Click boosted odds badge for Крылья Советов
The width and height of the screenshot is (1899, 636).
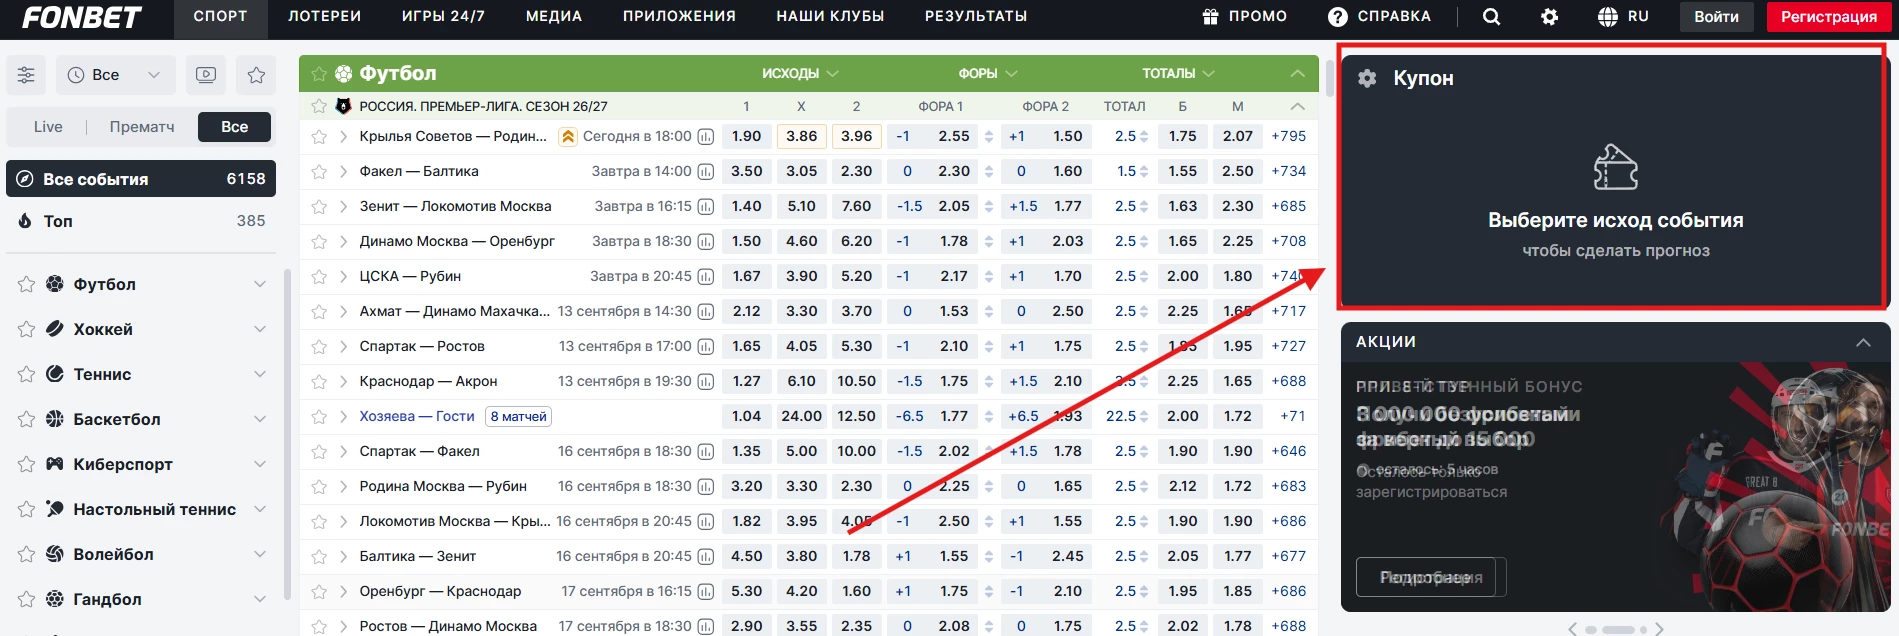[x=568, y=137]
